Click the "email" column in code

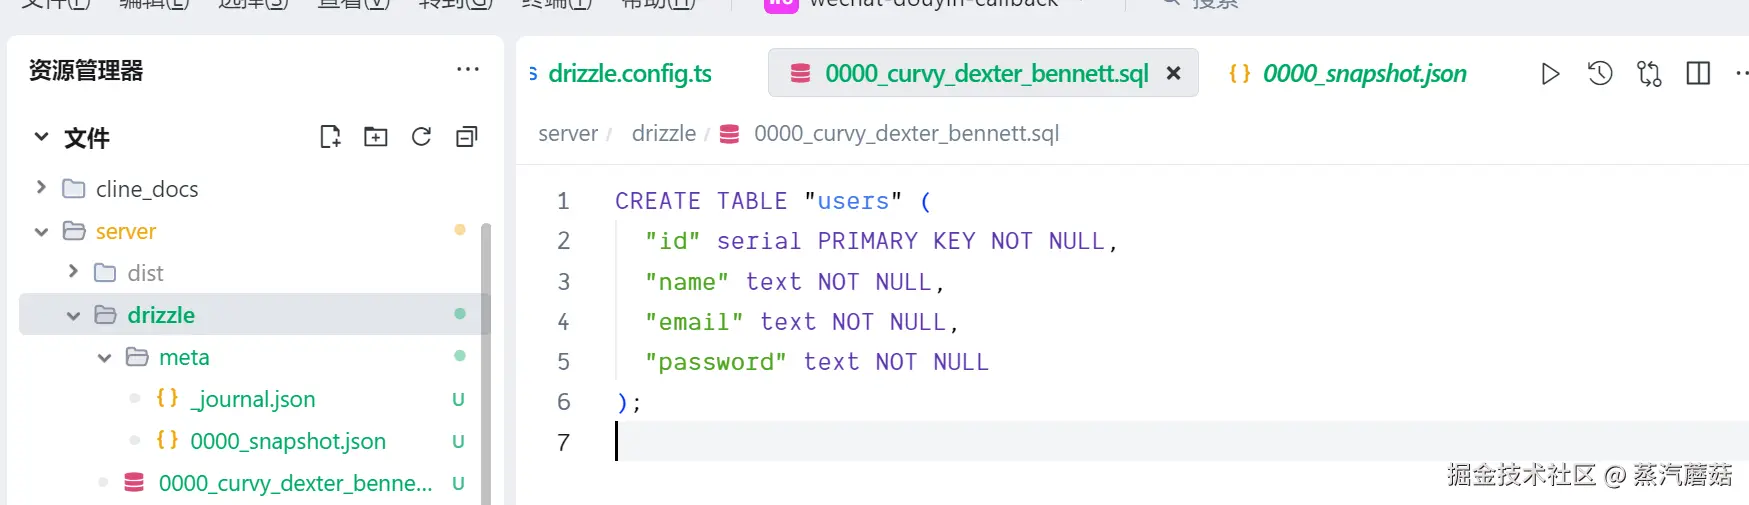click(694, 322)
